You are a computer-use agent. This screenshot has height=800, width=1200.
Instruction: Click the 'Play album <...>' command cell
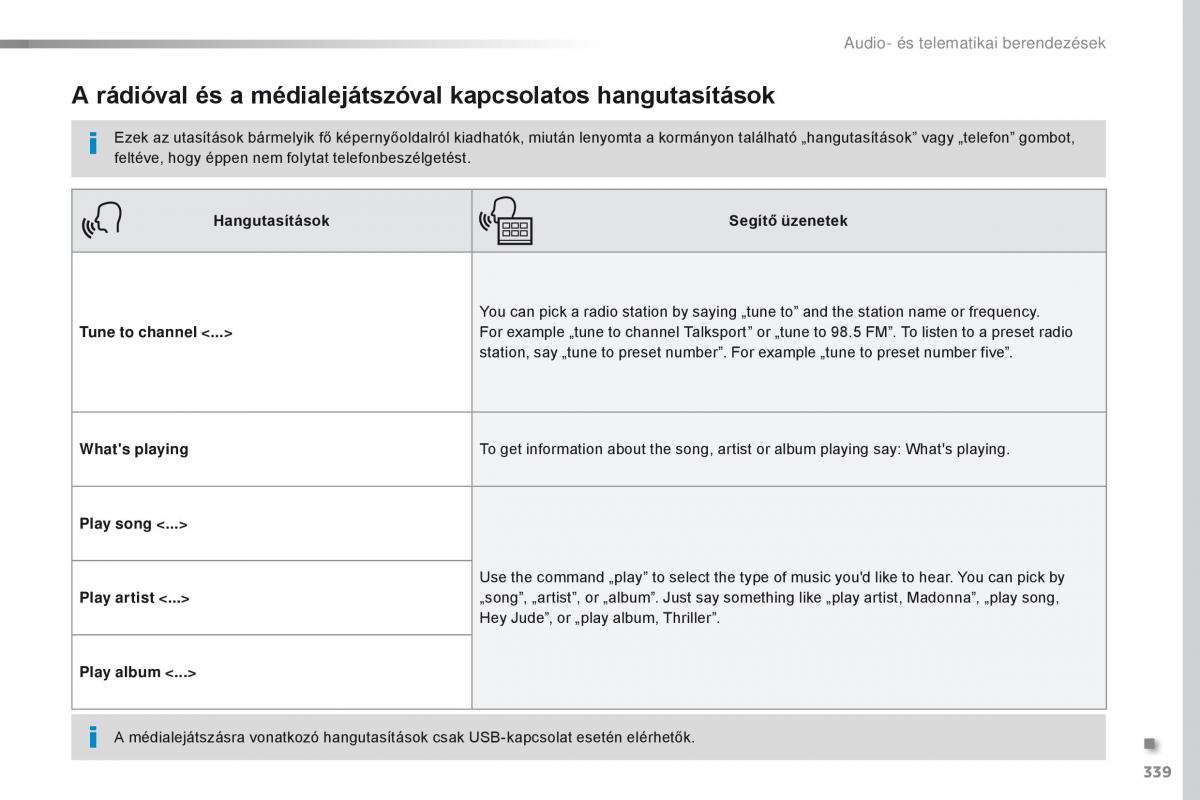pos(272,672)
